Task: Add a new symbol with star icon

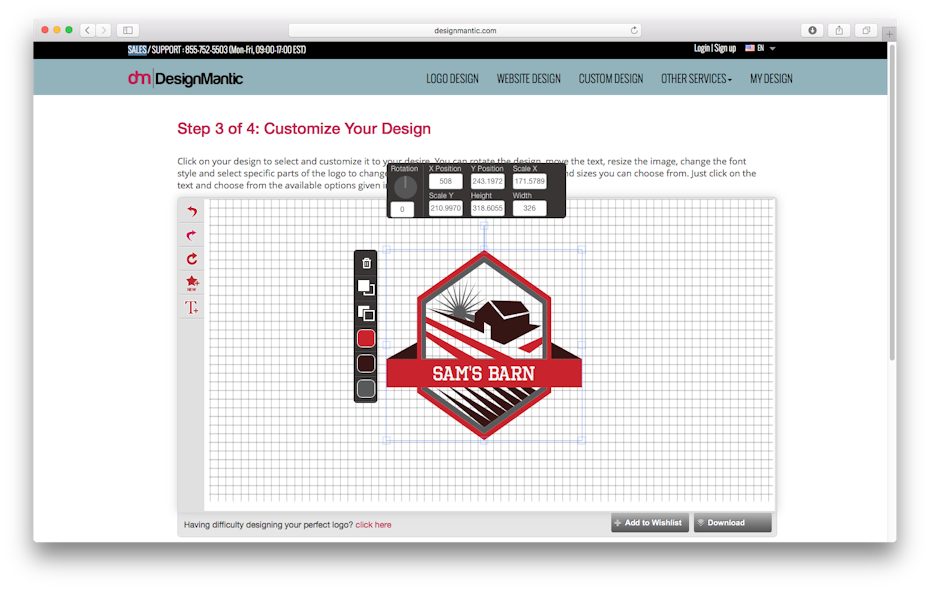Action: 192,284
